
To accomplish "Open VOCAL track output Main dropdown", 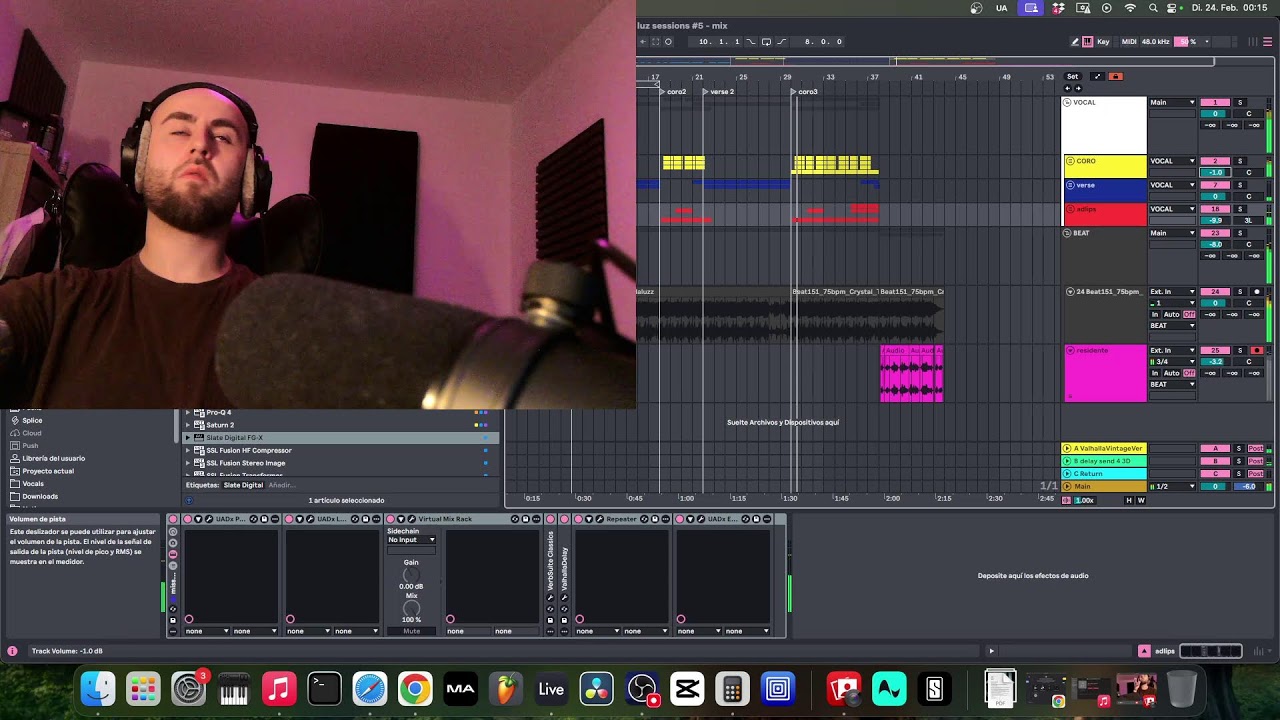I will coord(1172,102).
